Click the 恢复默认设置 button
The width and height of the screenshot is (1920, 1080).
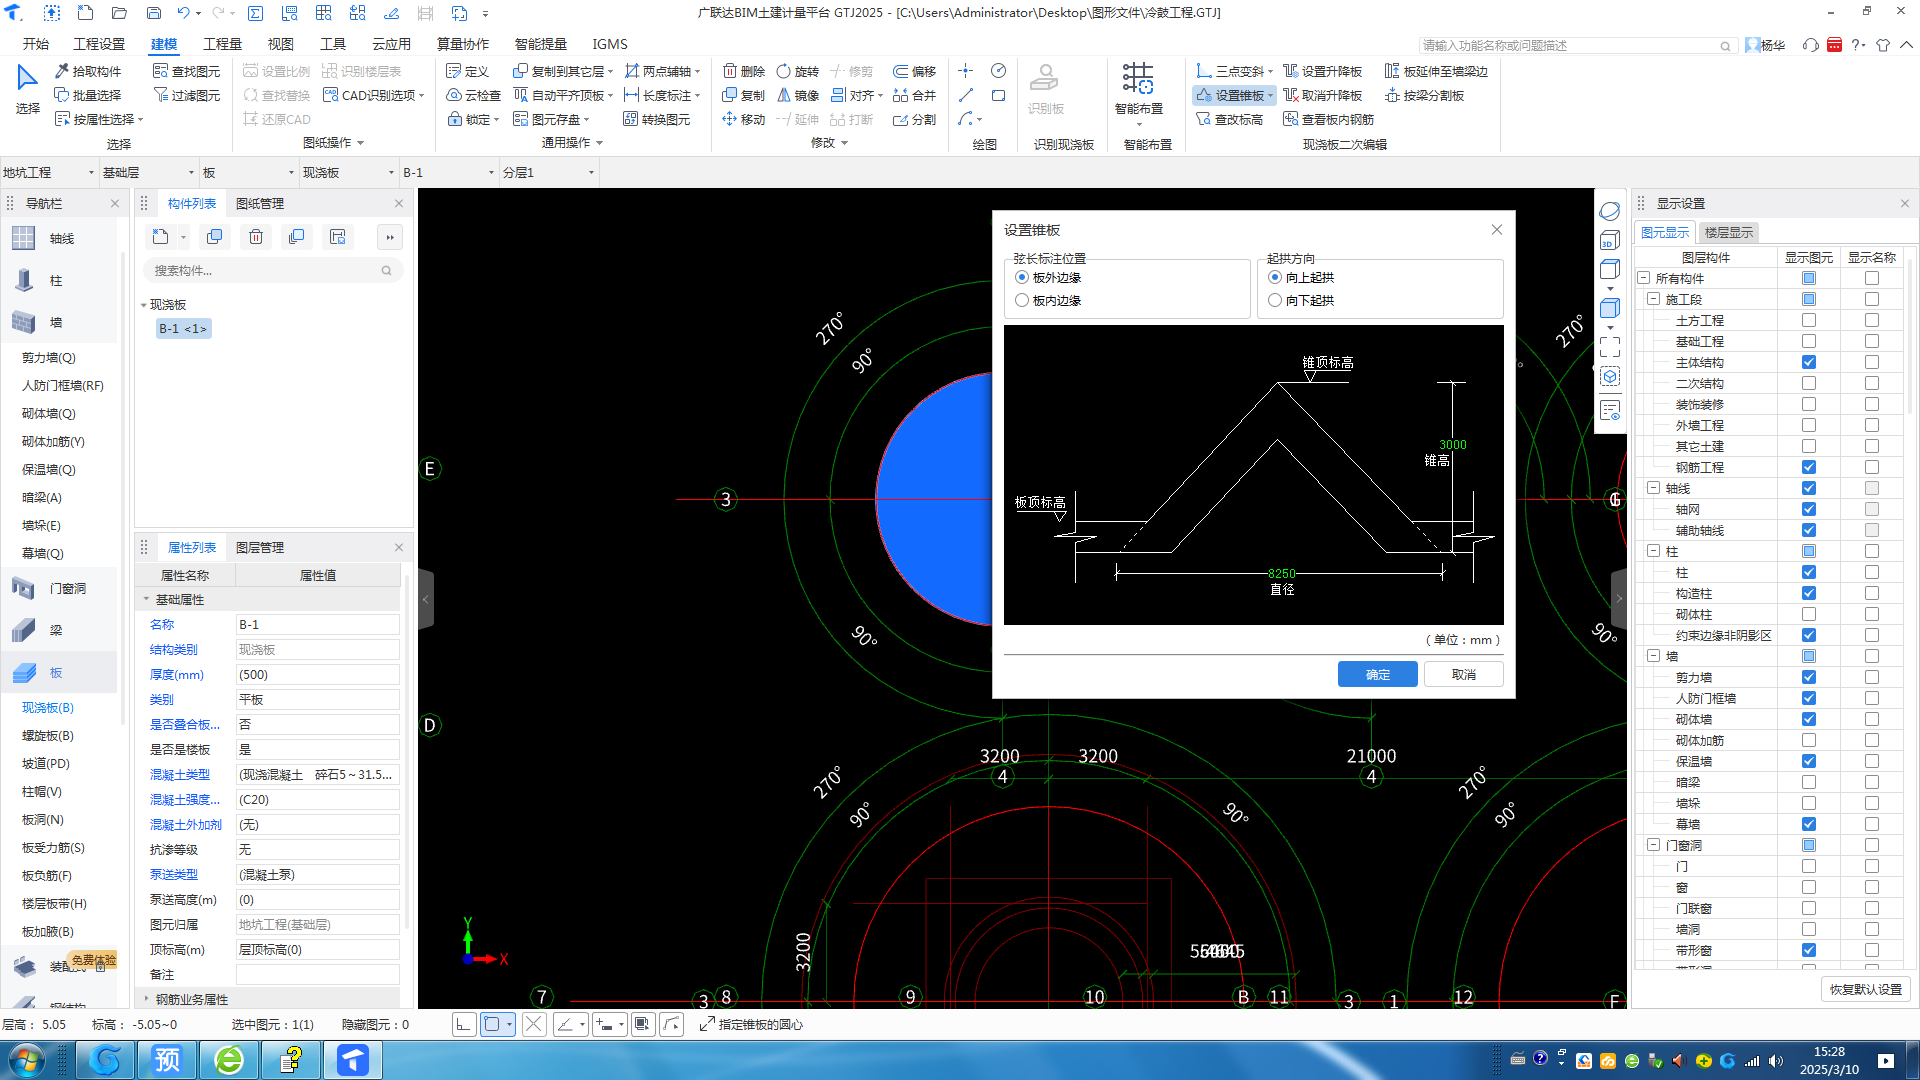[1865, 989]
